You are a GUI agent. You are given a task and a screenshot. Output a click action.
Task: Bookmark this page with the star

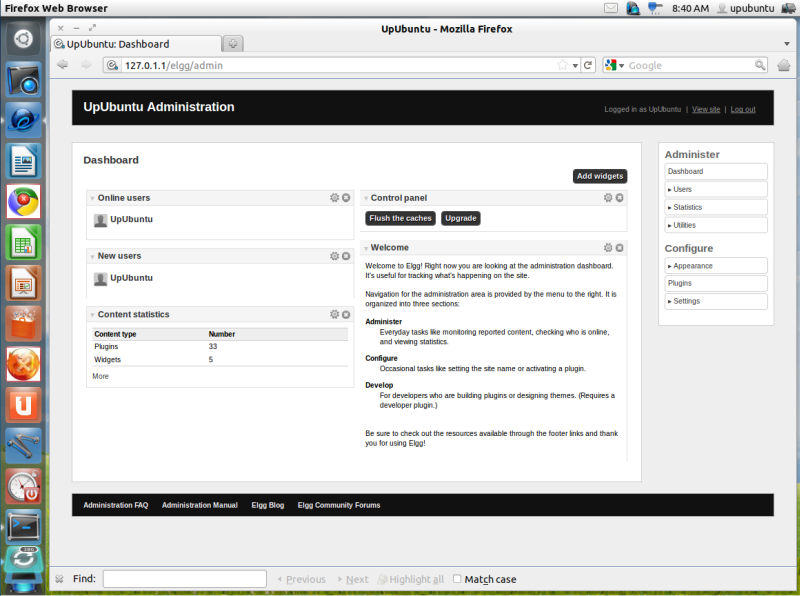coord(562,65)
